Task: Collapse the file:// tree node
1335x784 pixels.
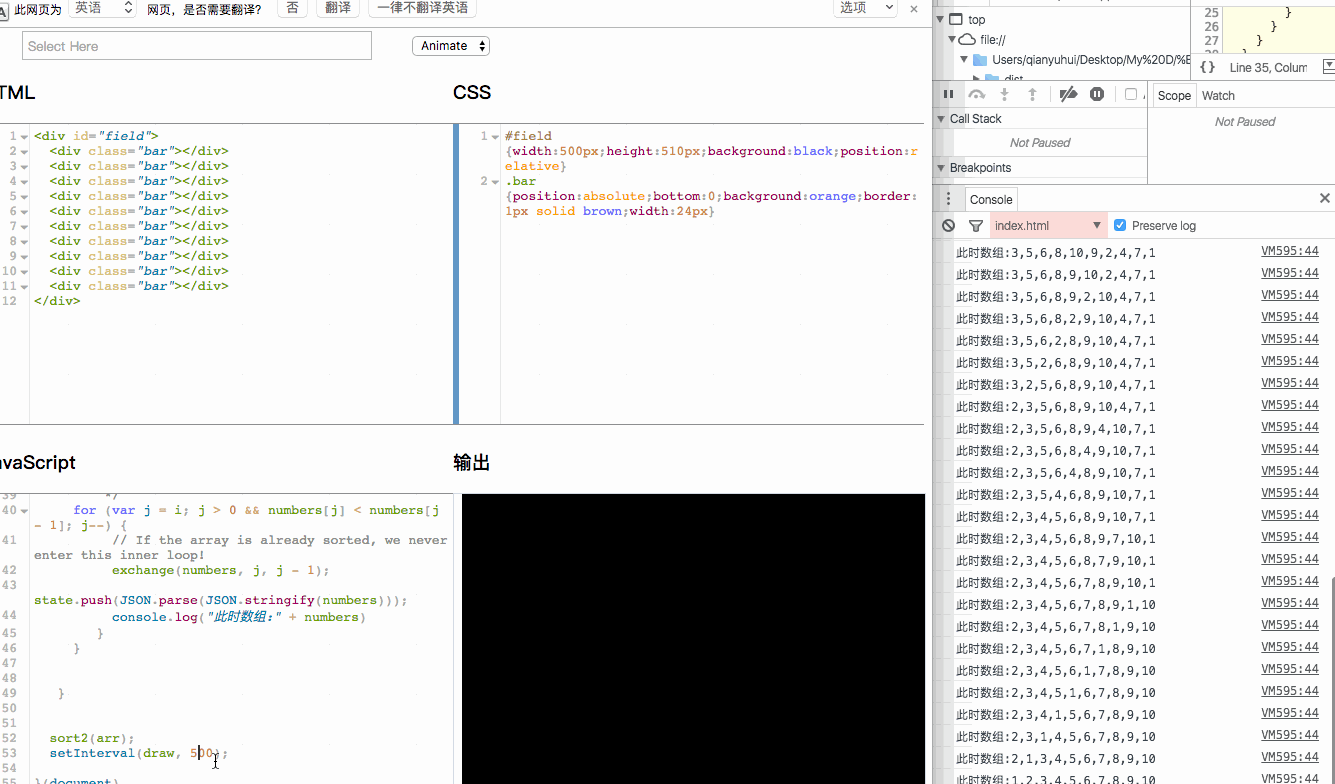Action: 952,40
